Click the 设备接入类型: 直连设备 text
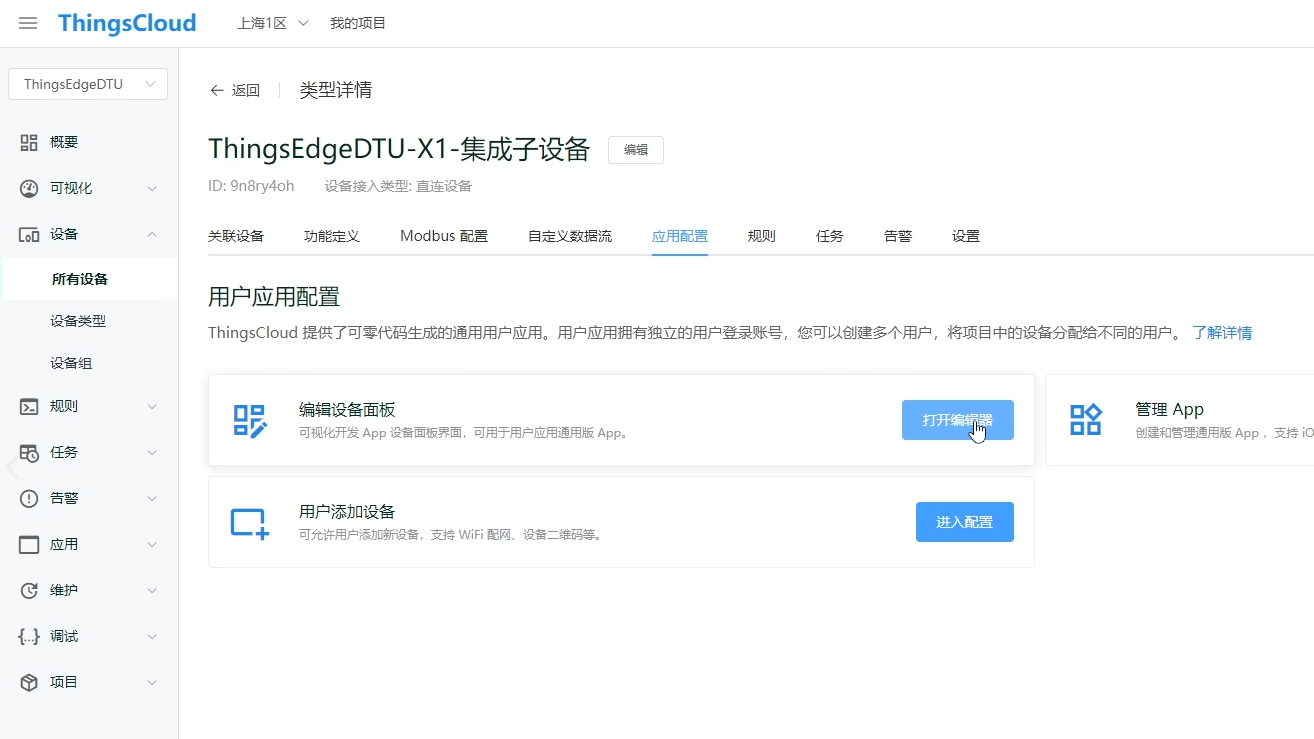 [398, 186]
